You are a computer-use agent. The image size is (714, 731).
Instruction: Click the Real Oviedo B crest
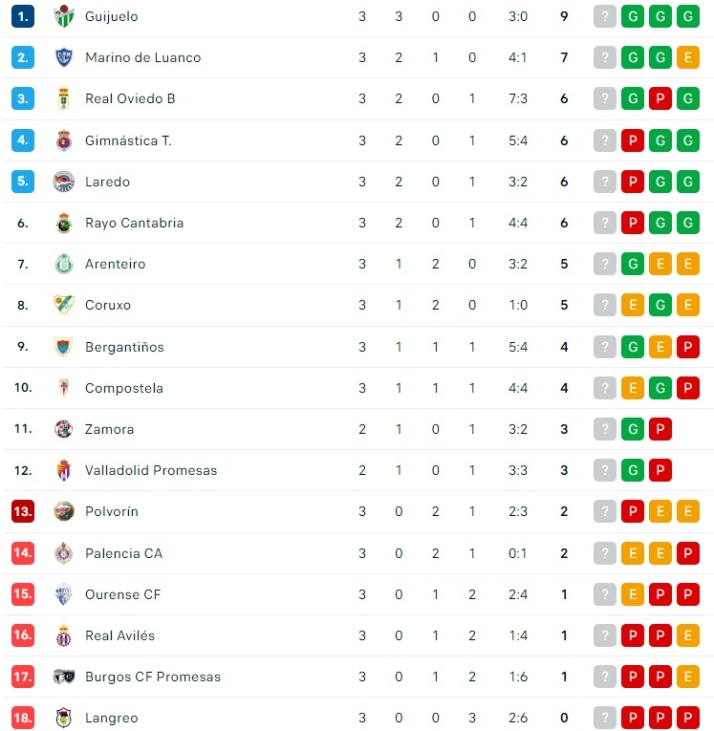coord(64,99)
